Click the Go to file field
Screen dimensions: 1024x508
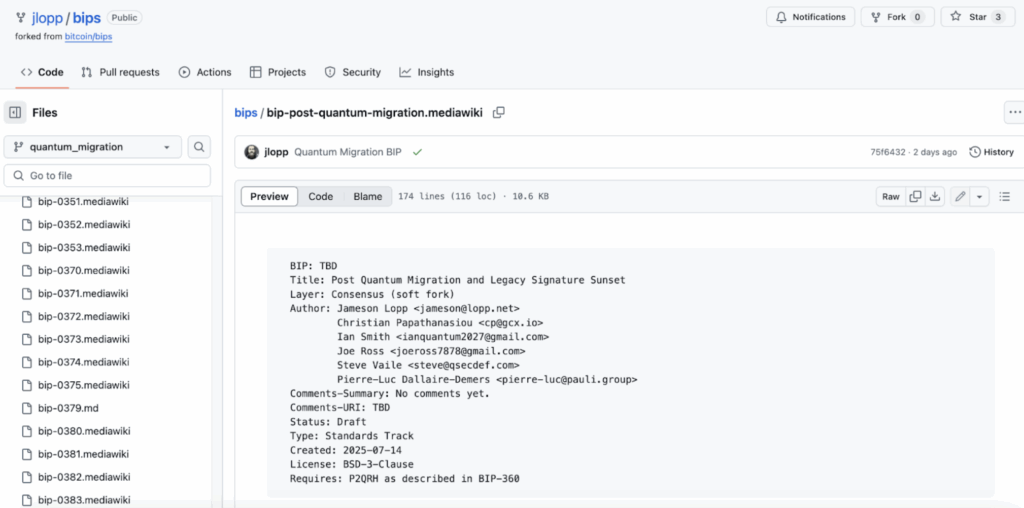click(x=107, y=176)
